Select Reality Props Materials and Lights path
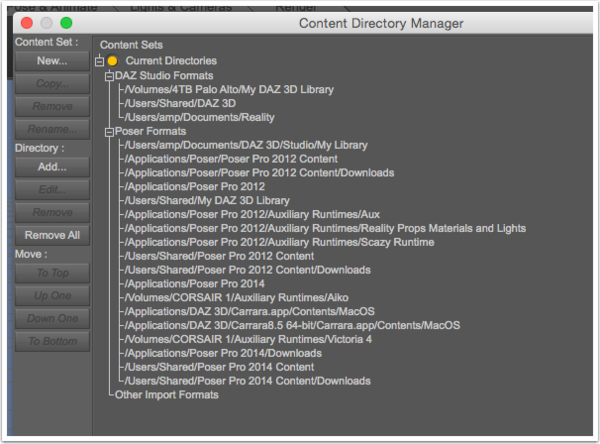 [325, 228]
